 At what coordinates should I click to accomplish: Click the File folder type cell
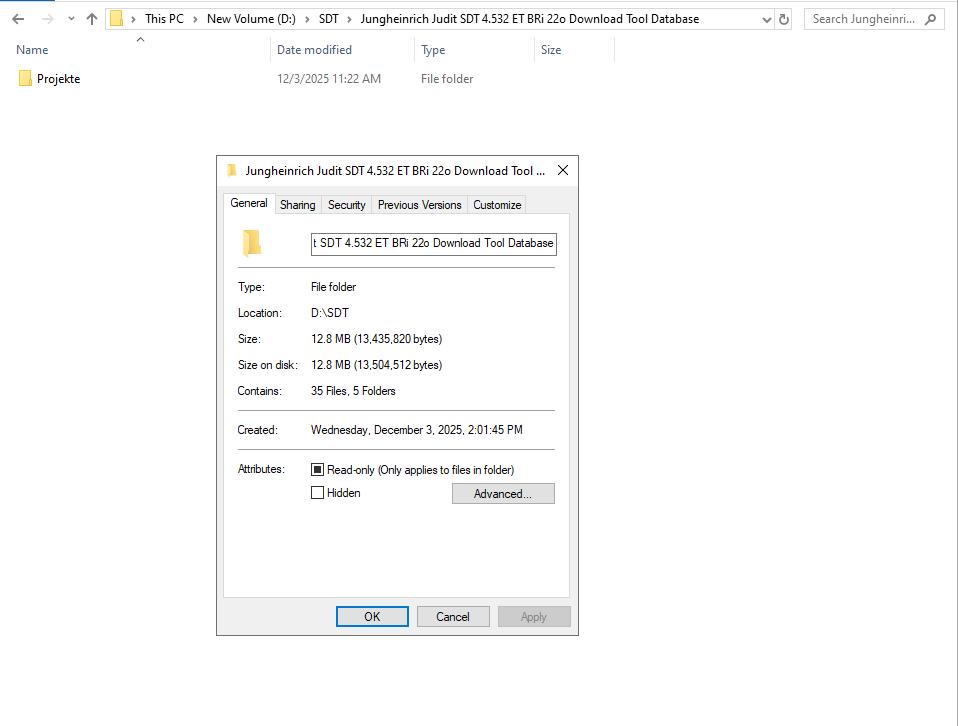coord(447,79)
